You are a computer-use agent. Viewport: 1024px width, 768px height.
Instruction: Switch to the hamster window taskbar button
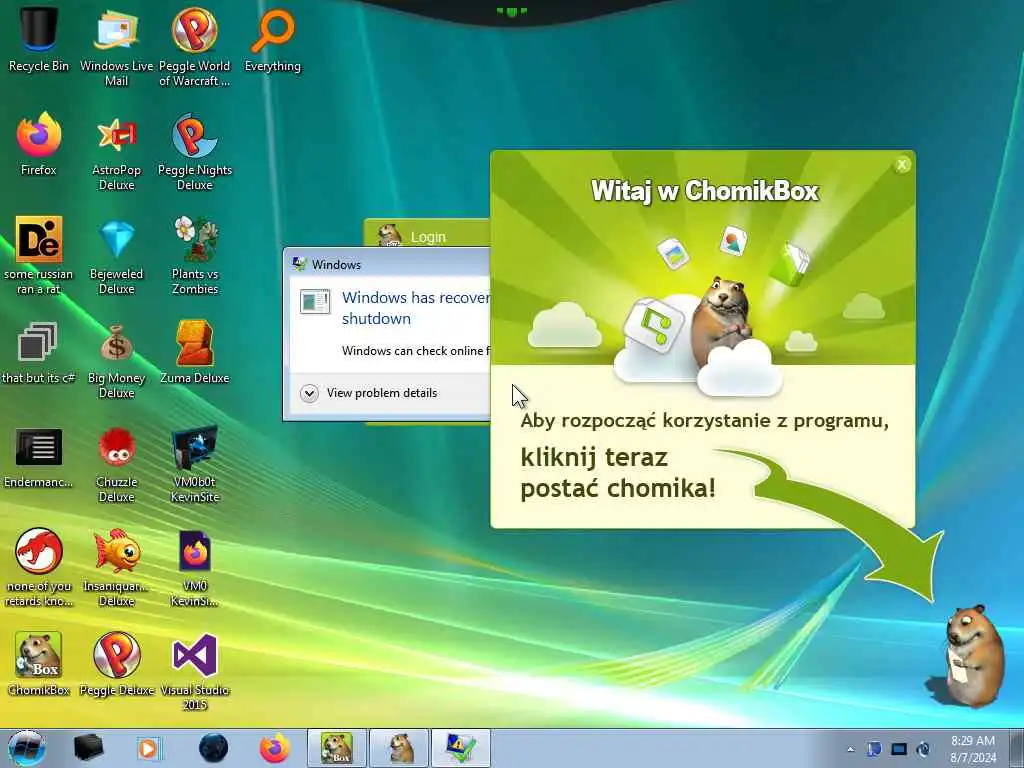pyautogui.click(x=399, y=748)
